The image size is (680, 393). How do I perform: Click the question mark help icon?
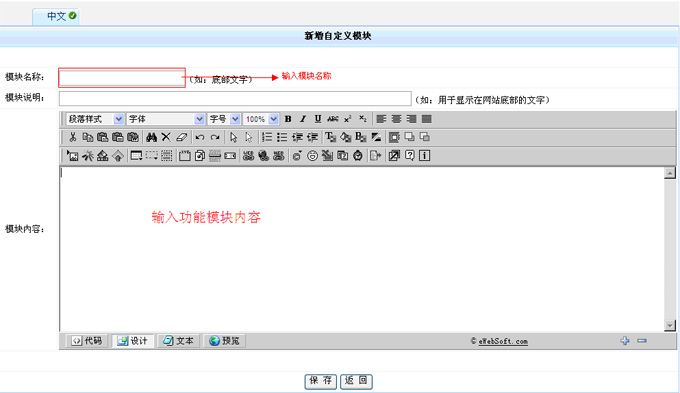click(409, 155)
